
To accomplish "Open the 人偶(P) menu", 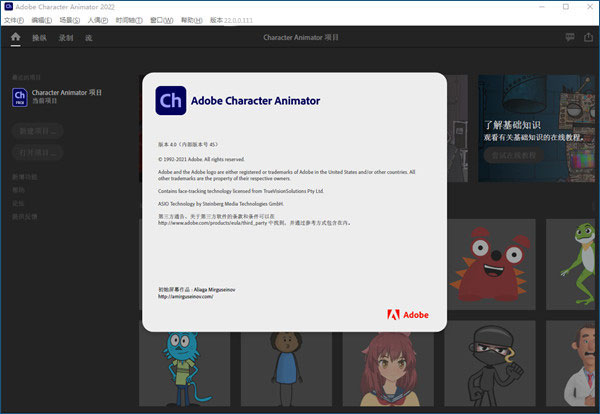I will pyautogui.click(x=98, y=19).
